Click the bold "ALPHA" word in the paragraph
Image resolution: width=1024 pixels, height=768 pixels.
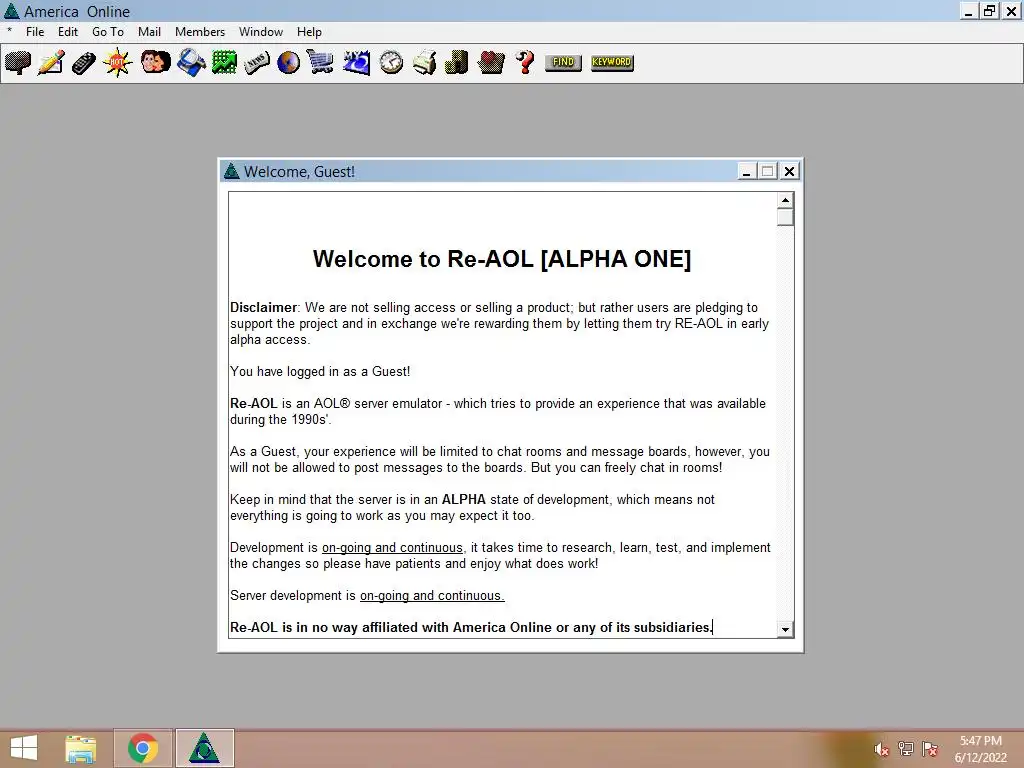tap(464, 500)
